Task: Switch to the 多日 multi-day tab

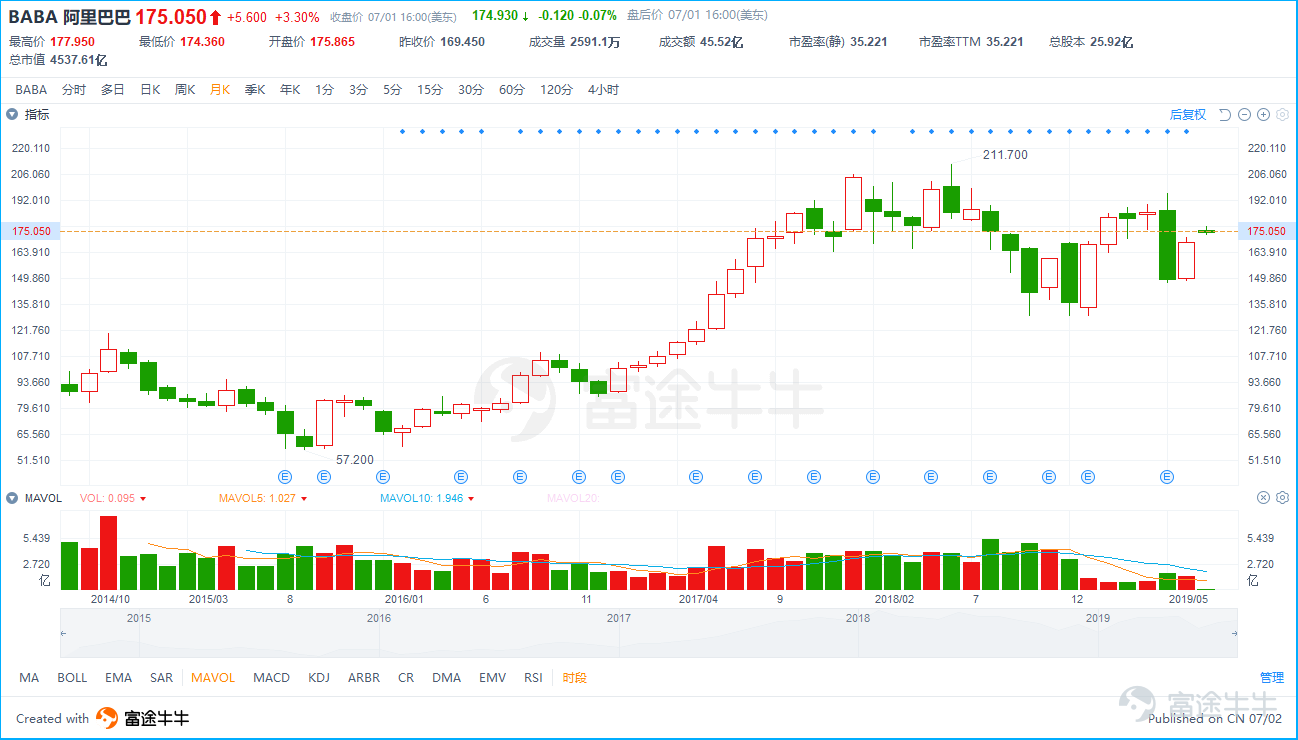Action: pos(113,90)
